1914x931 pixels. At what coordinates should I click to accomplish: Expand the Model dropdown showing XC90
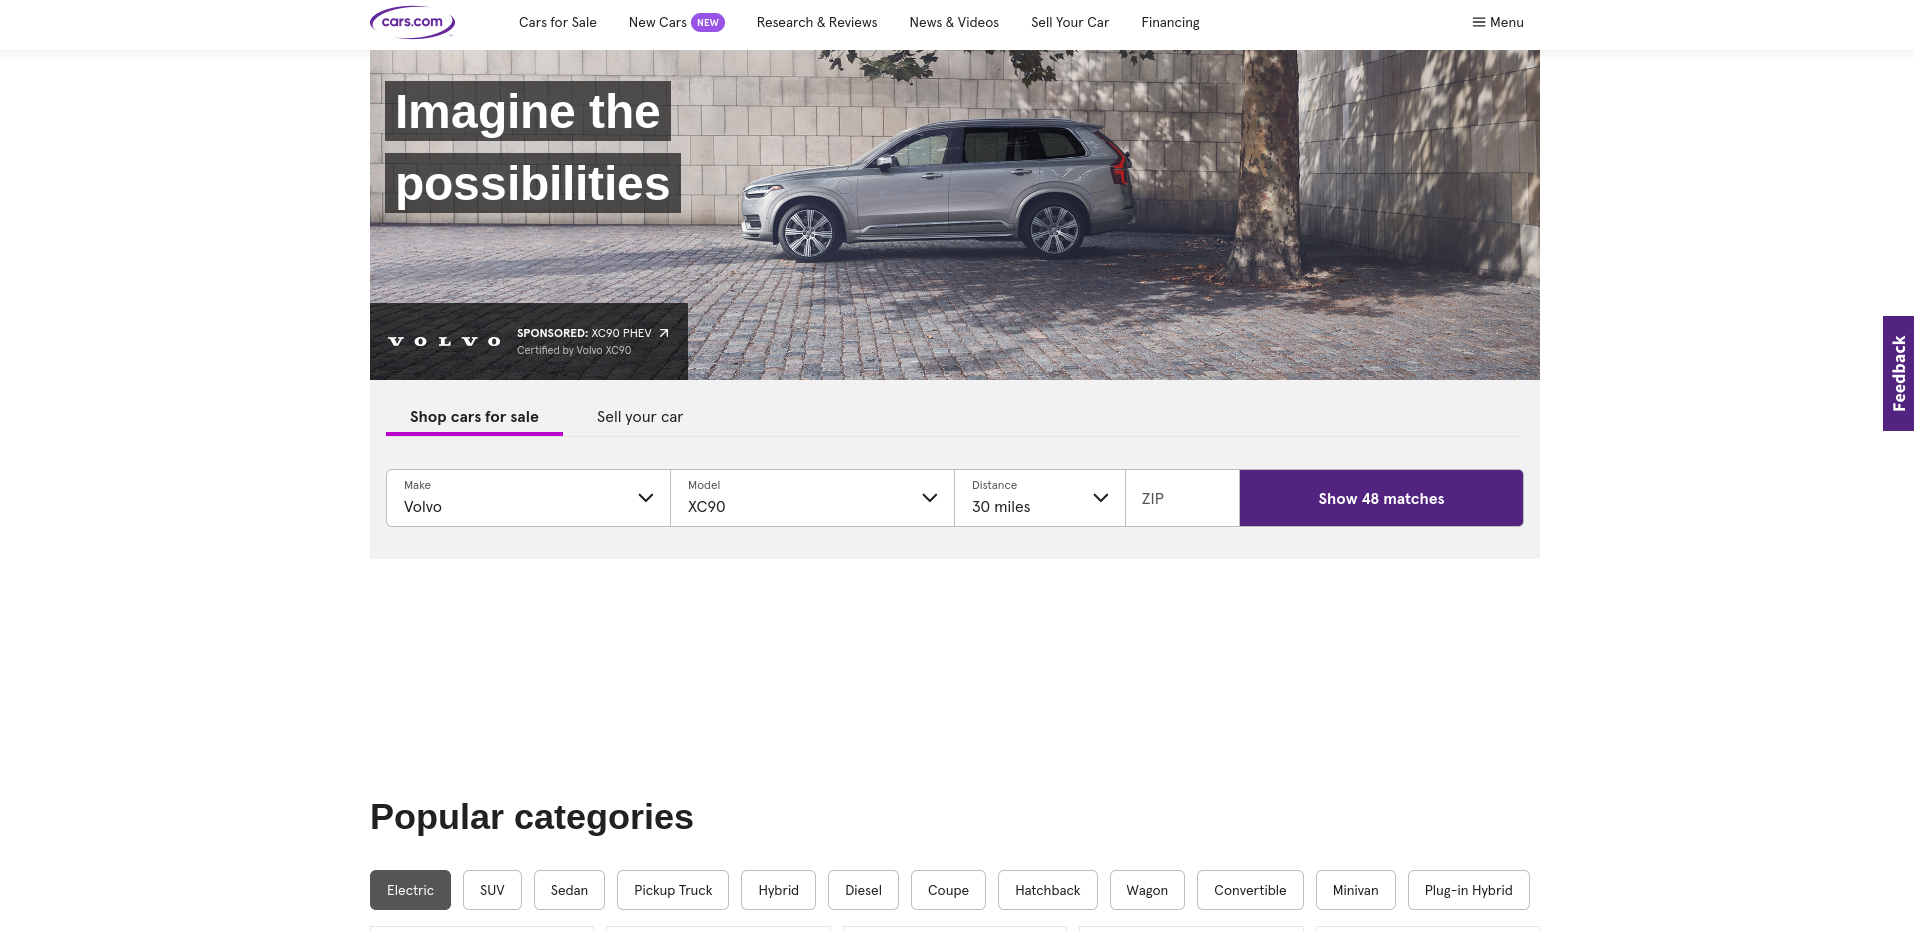click(812, 498)
